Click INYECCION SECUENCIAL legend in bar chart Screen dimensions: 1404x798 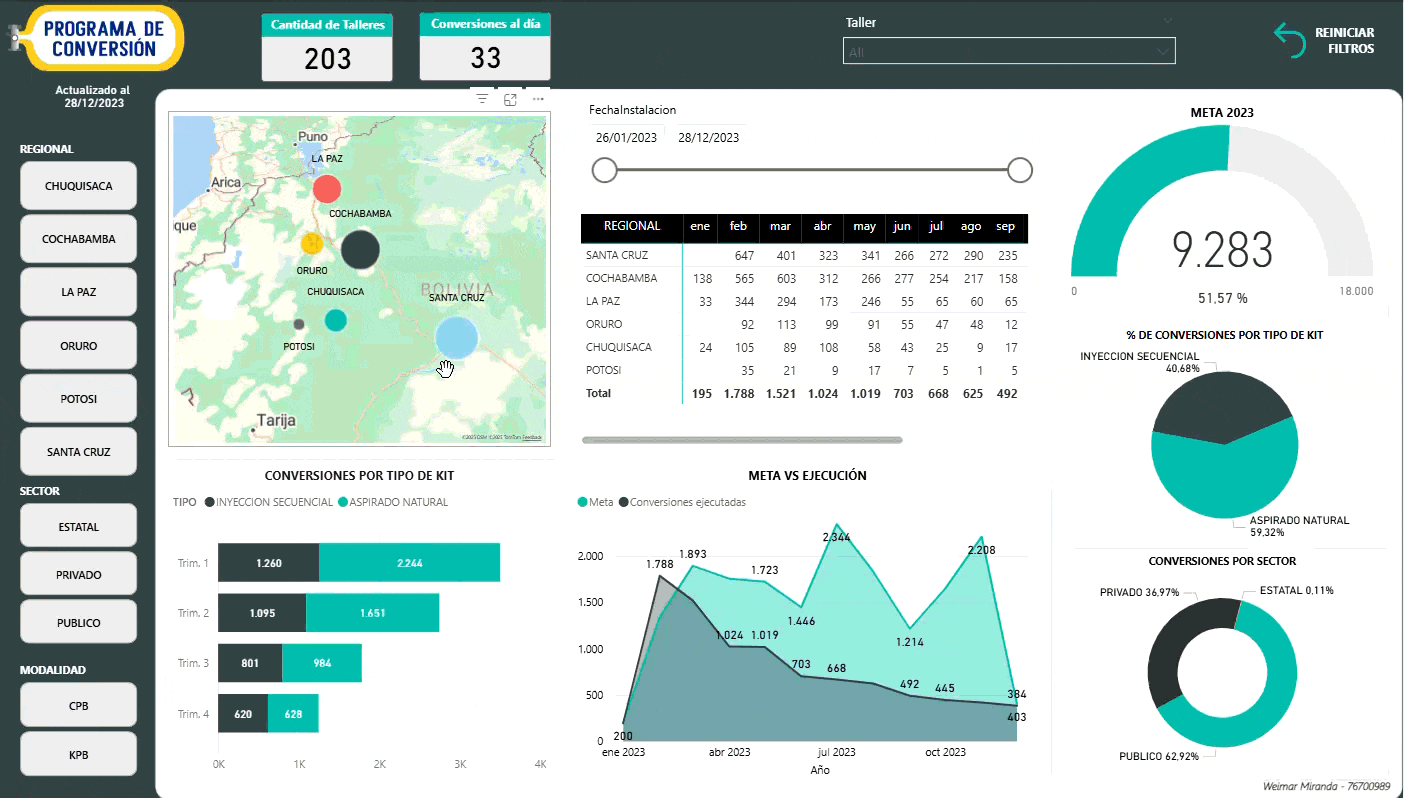pos(268,502)
